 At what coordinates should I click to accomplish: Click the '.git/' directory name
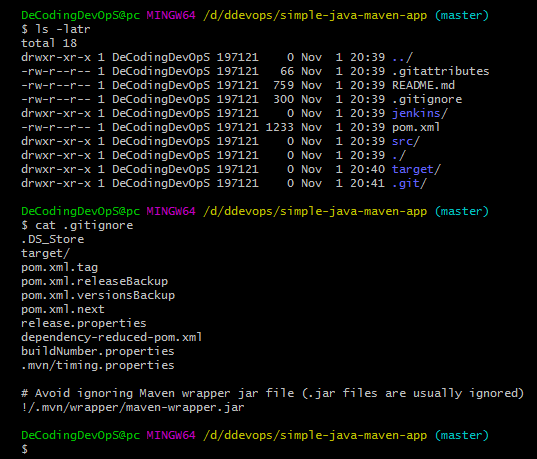409,183
